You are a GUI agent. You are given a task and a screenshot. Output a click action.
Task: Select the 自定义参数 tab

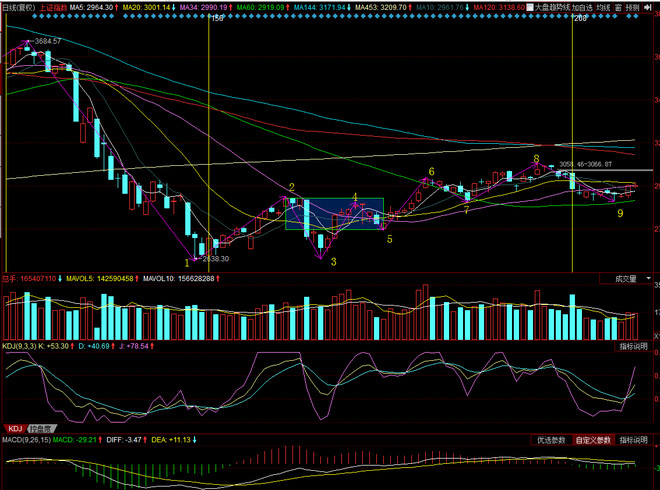point(593,440)
